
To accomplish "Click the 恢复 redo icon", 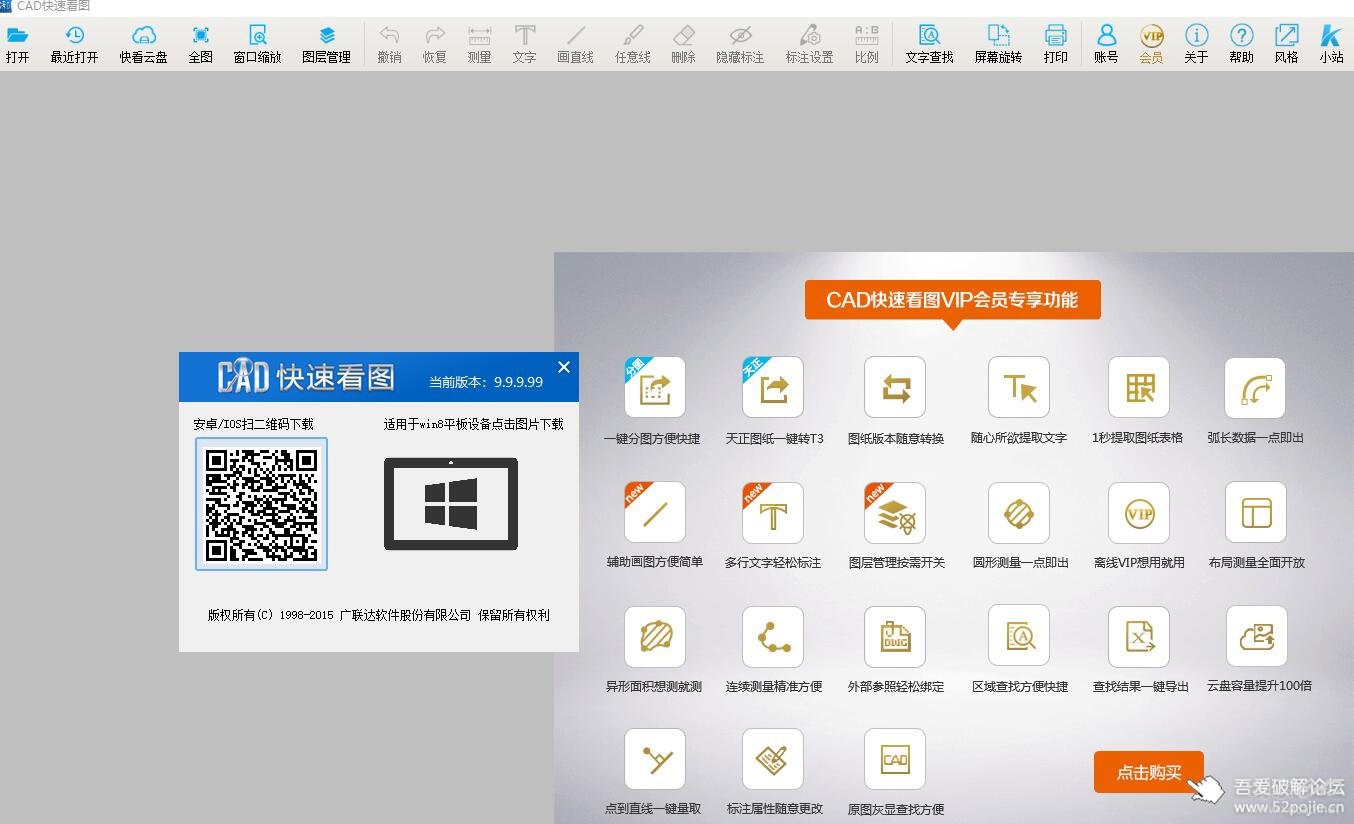I will tap(434, 36).
